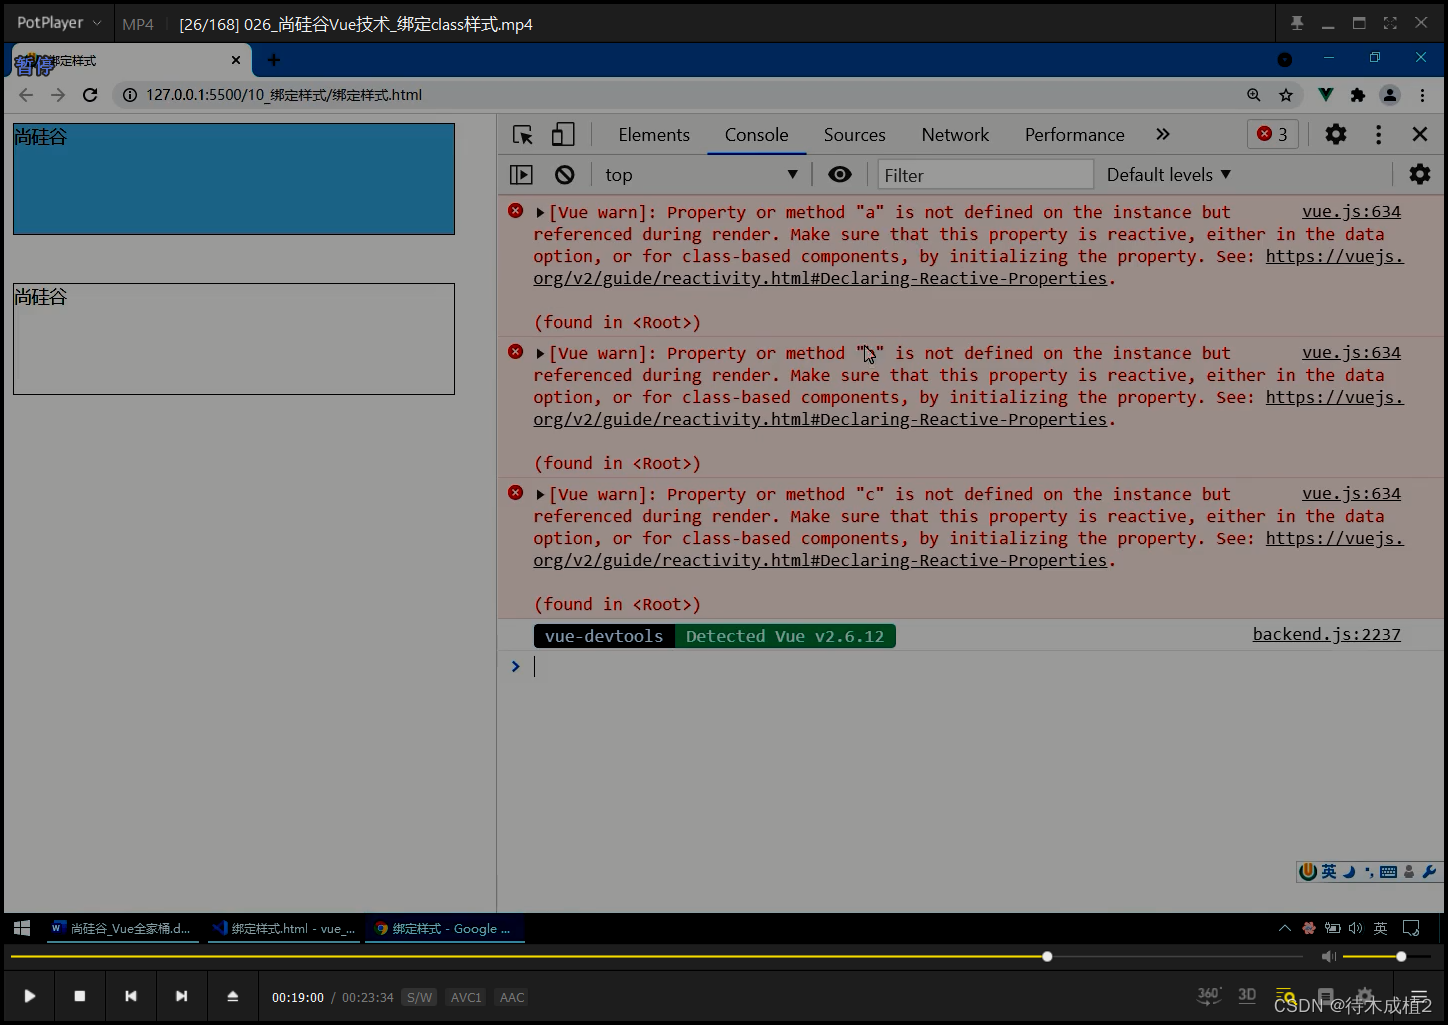Reload the browser page

point(90,95)
